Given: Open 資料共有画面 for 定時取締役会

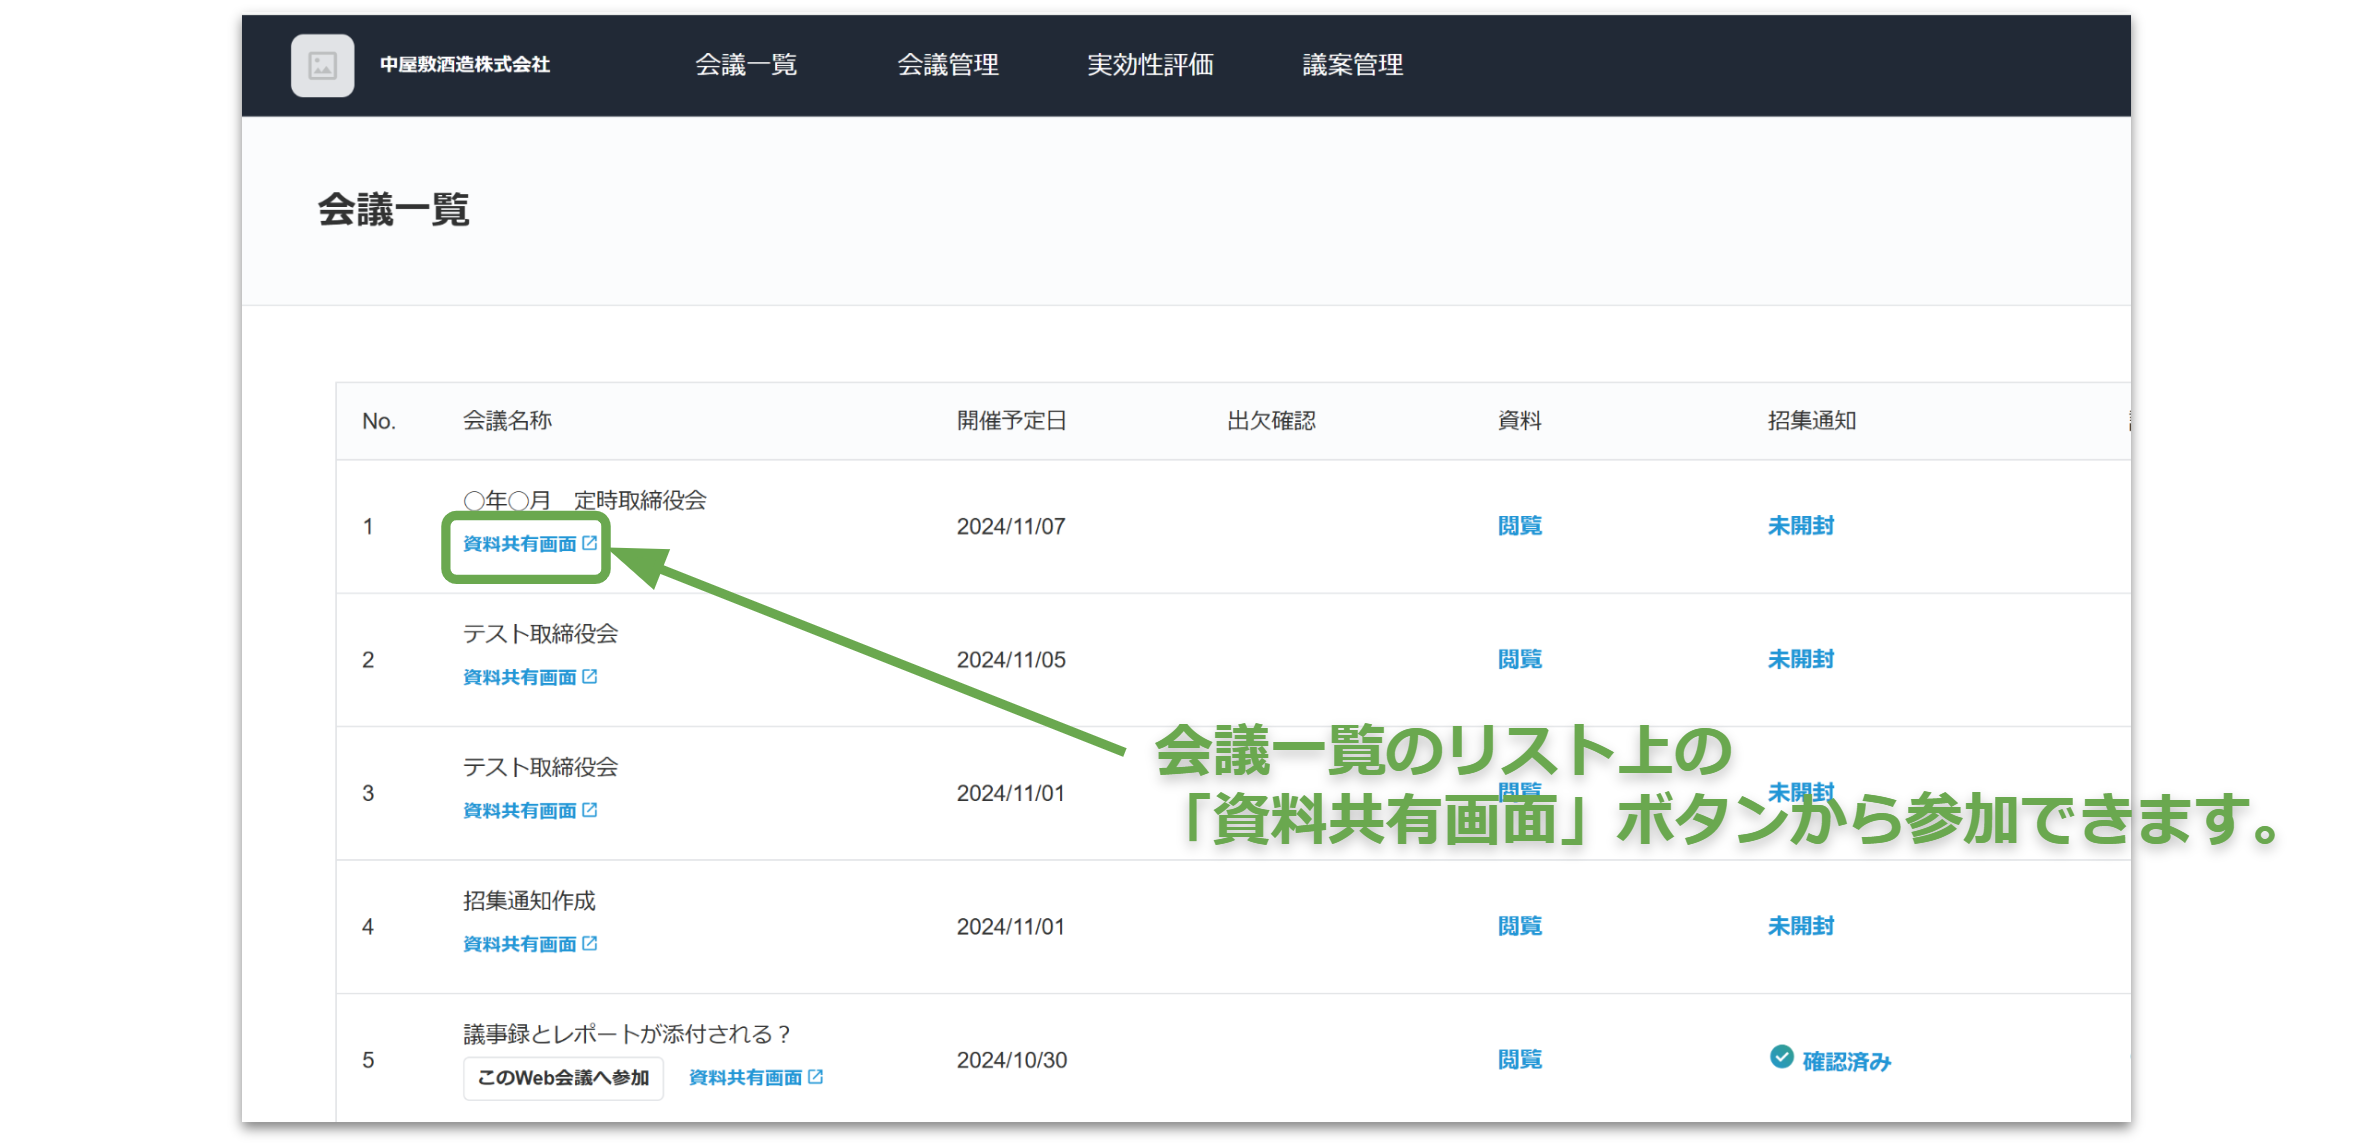Looking at the screenshot, I should (519, 544).
